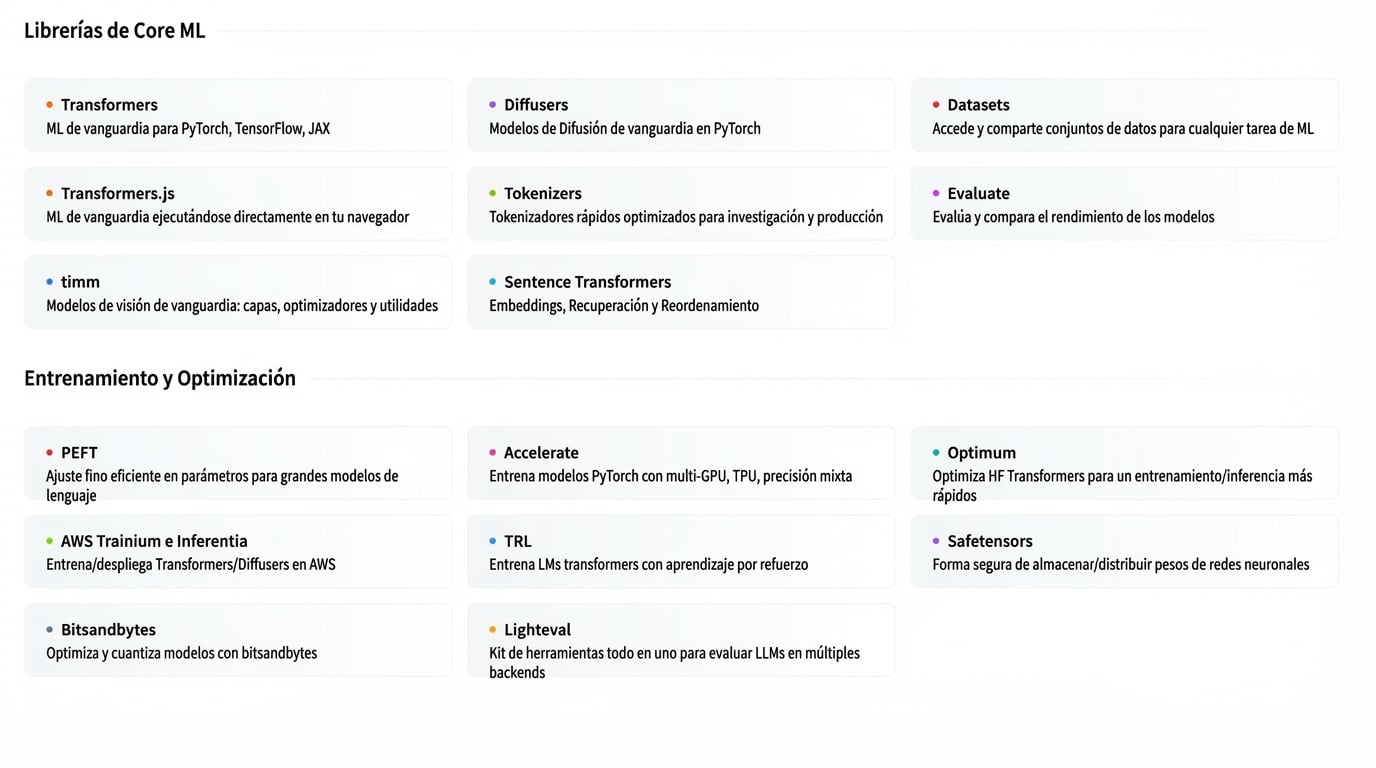
Task: Select the Tokenizers card
Action: pos(681,204)
